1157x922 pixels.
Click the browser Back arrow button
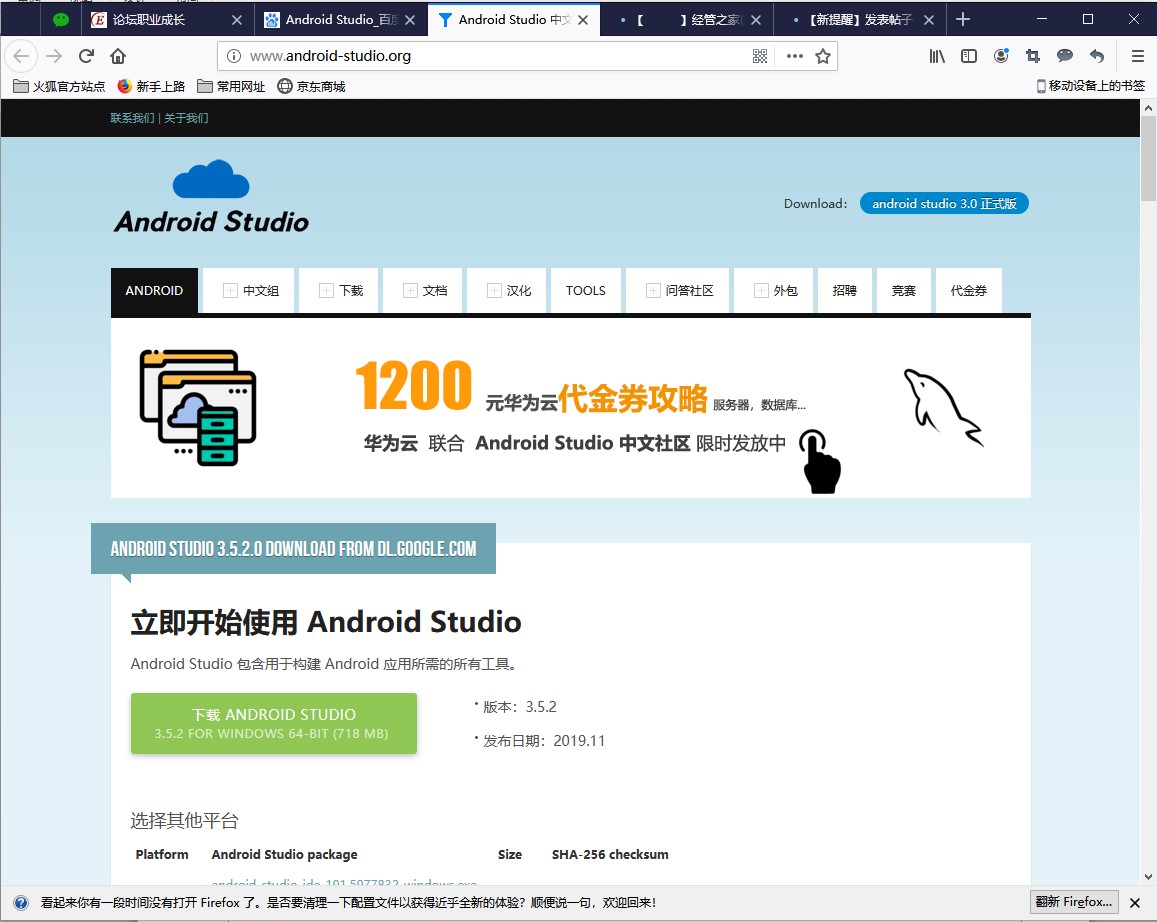pyautogui.click(x=21, y=56)
